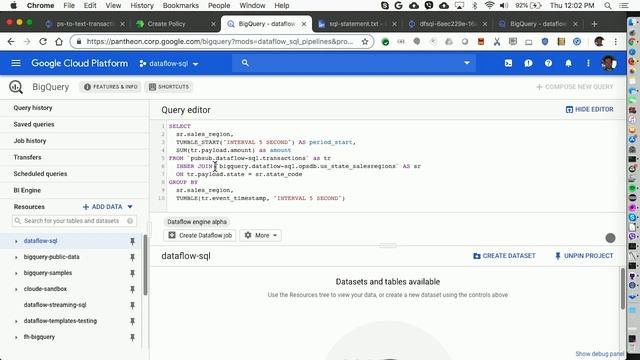Select dataflow-streaming-sql in Resources tree
The image size is (640, 360).
pyautogui.click(x=55, y=305)
